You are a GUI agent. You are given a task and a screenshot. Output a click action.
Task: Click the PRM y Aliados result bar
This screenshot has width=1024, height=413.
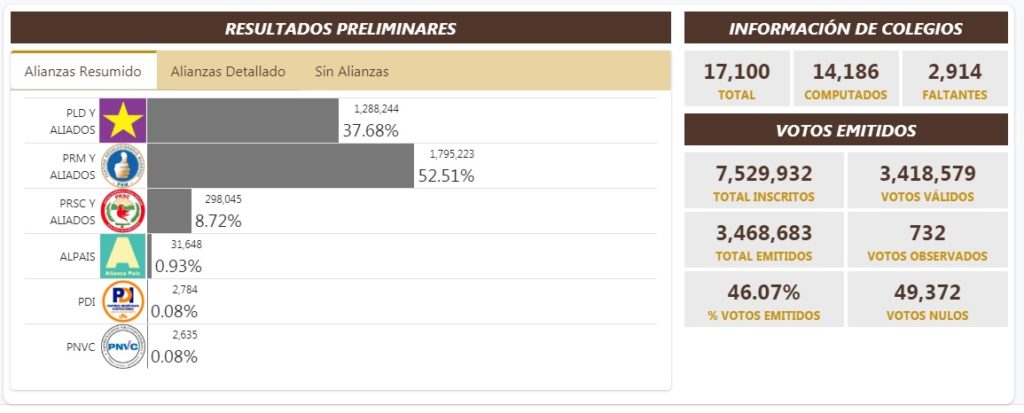point(281,166)
